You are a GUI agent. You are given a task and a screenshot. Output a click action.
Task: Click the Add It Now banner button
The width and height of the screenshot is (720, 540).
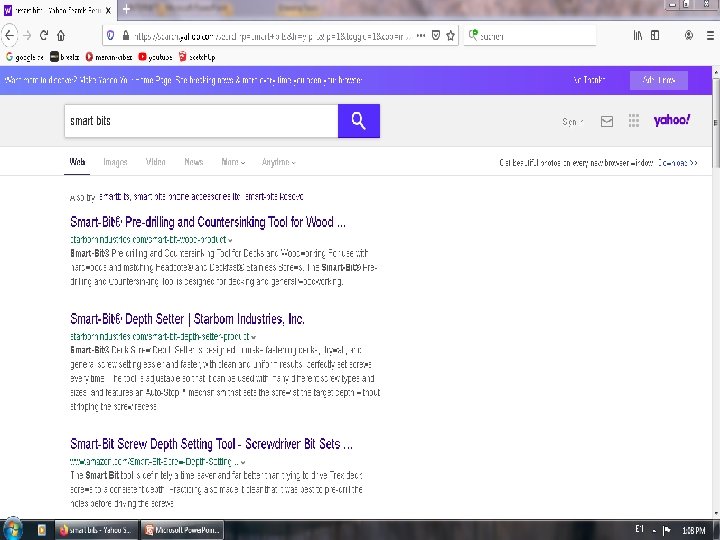point(659,80)
